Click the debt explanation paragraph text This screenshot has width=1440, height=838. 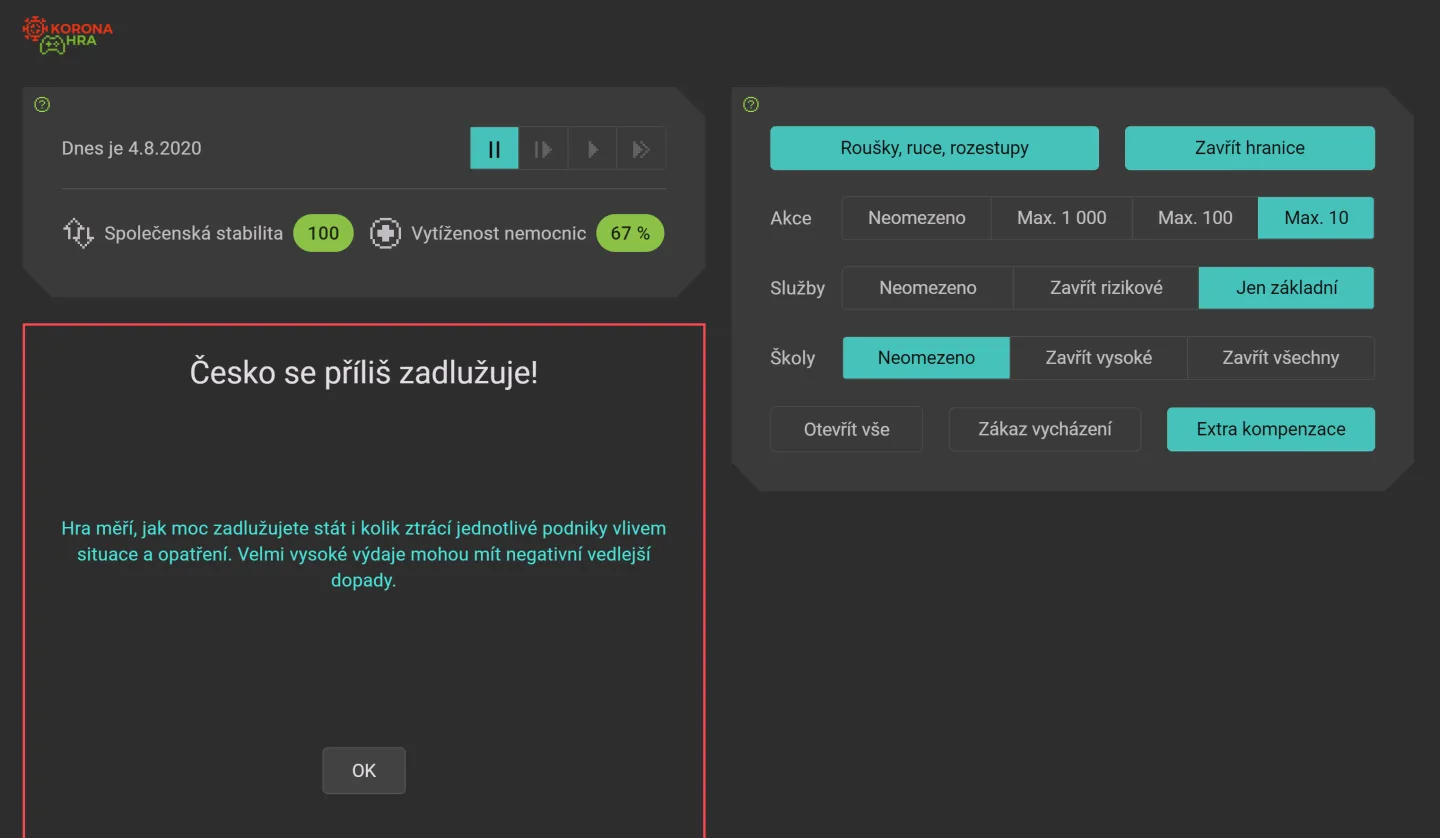tap(364, 554)
